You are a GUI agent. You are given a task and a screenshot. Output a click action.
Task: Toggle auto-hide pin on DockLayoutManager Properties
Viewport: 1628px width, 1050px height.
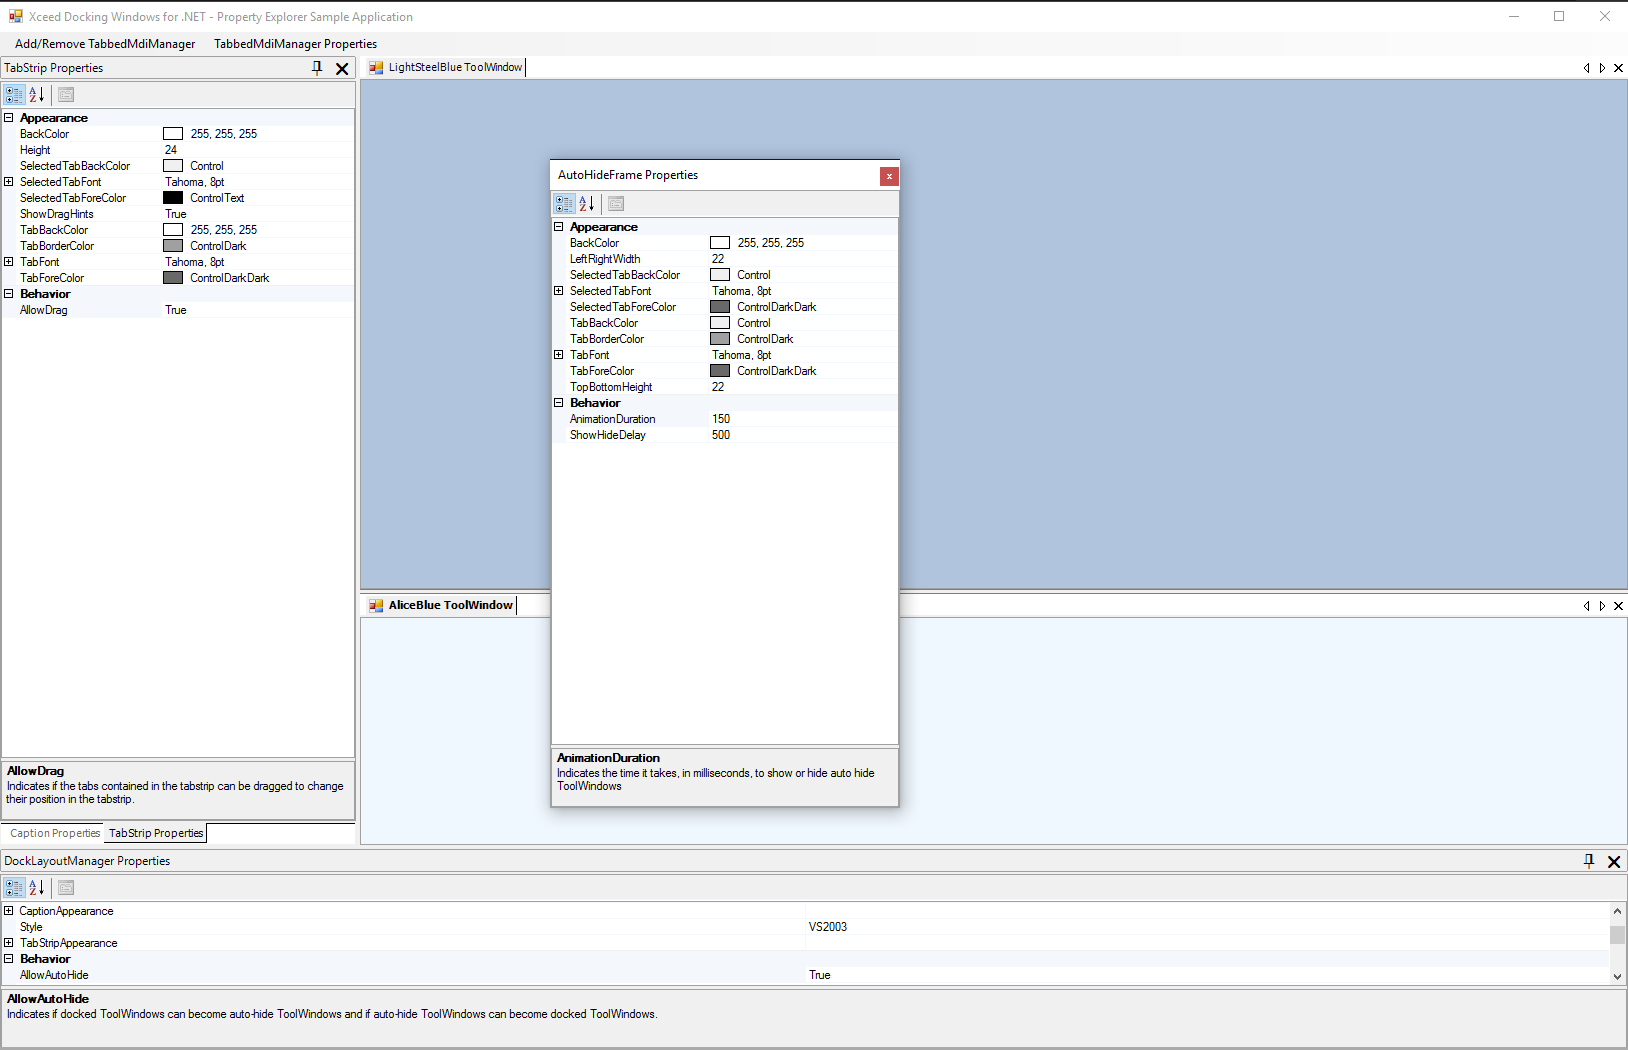point(1589,861)
